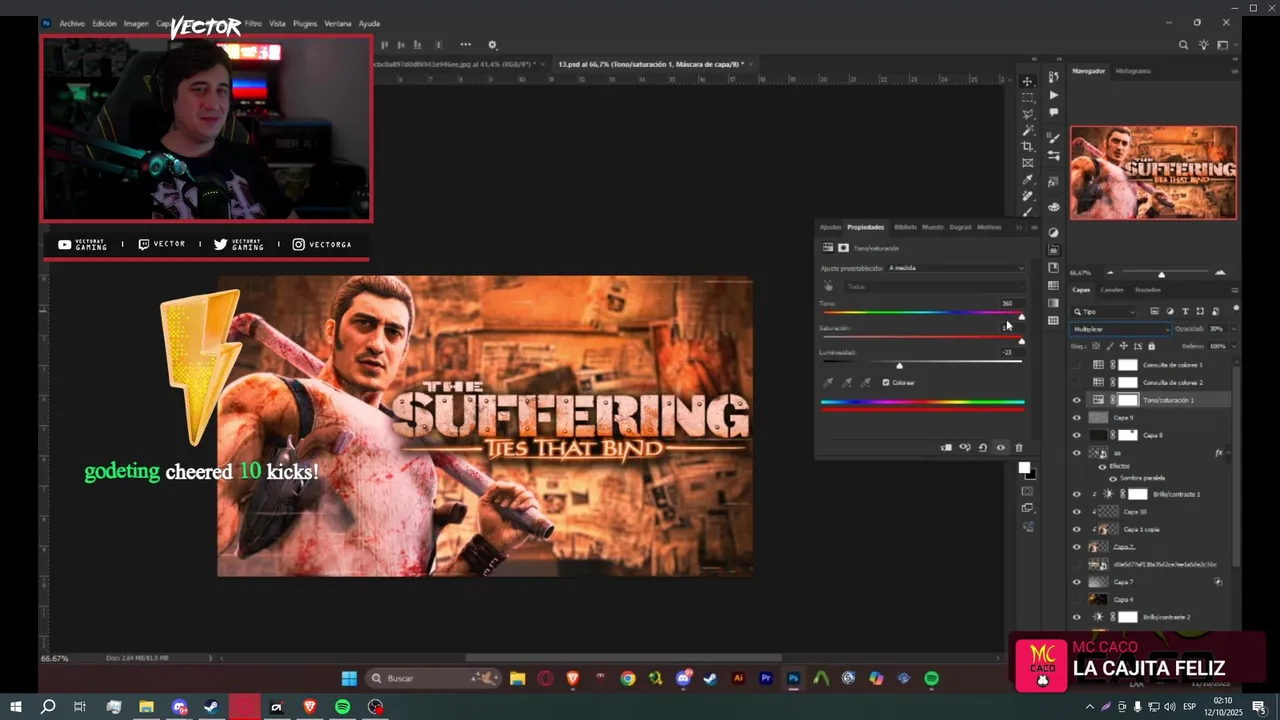Screen dimensions: 1280x720
Task: Open the Adjustments panel circle icon
Action: [1053, 232]
